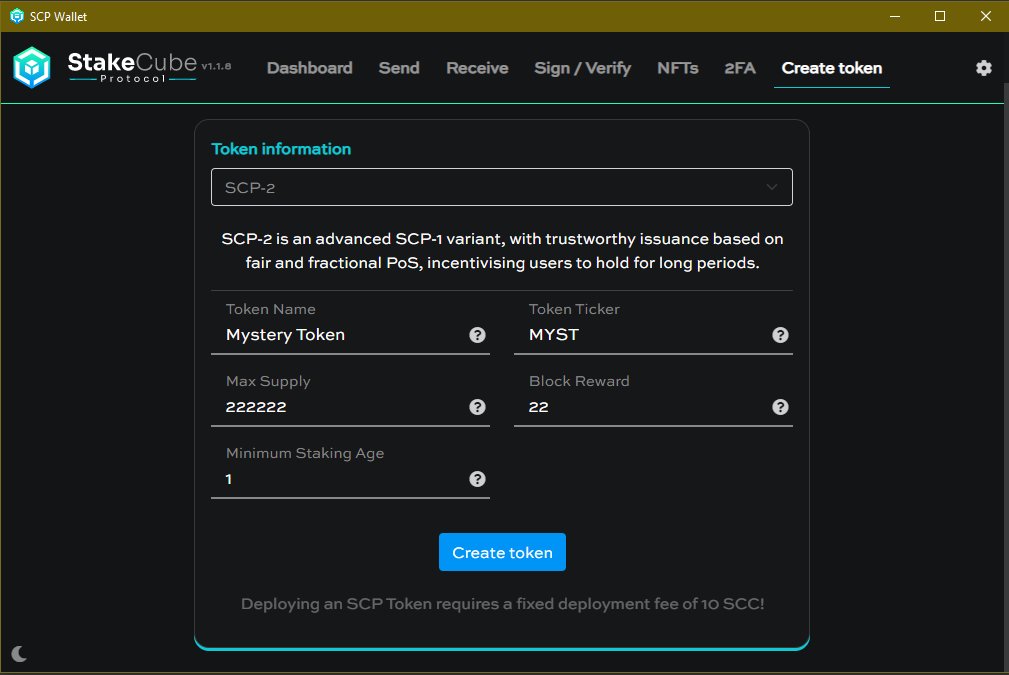The height and width of the screenshot is (675, 1009).
Task: Show help for Block Reward field
Action: pos(780,407)
